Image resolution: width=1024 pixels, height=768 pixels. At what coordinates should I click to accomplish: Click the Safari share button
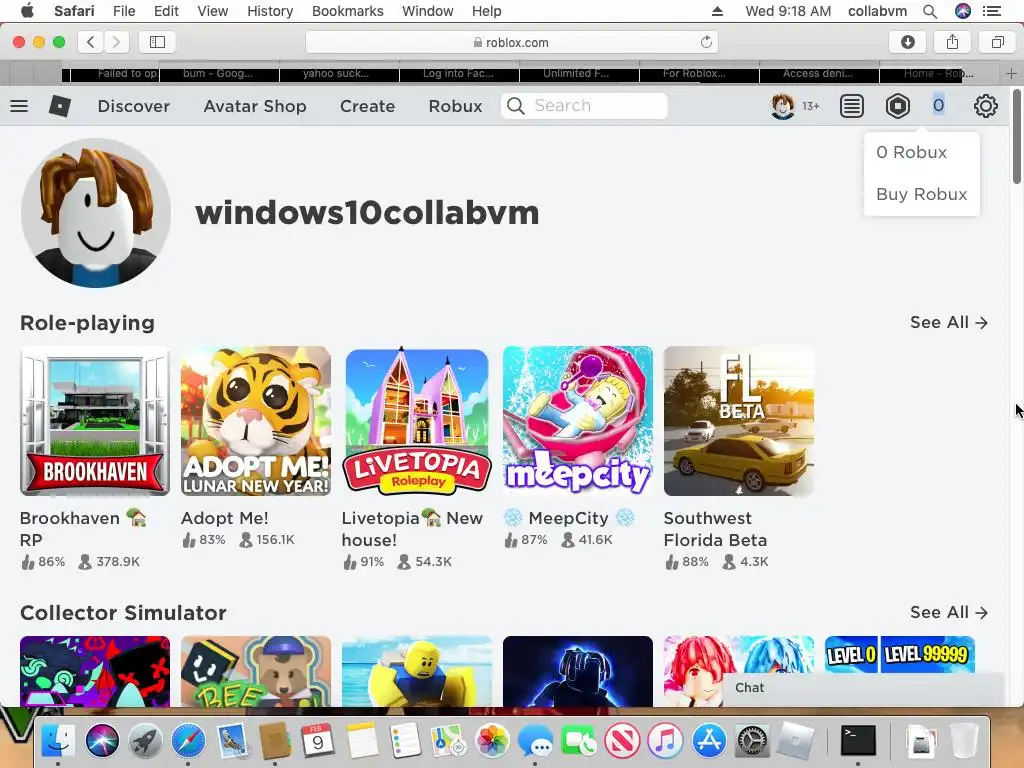[x=953, y=42]
